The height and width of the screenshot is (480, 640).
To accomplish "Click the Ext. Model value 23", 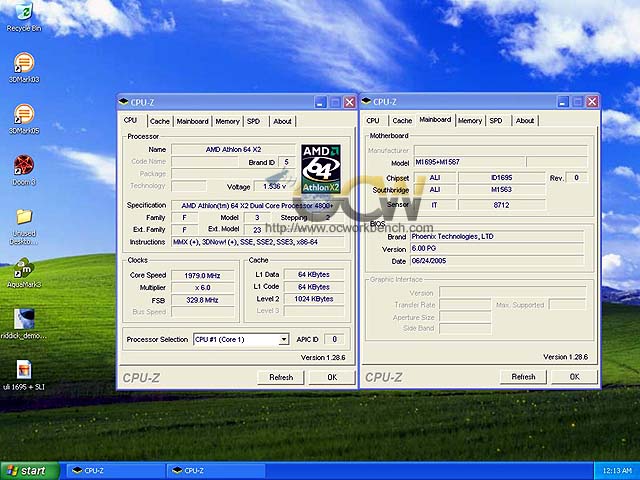I will [257, 230].
